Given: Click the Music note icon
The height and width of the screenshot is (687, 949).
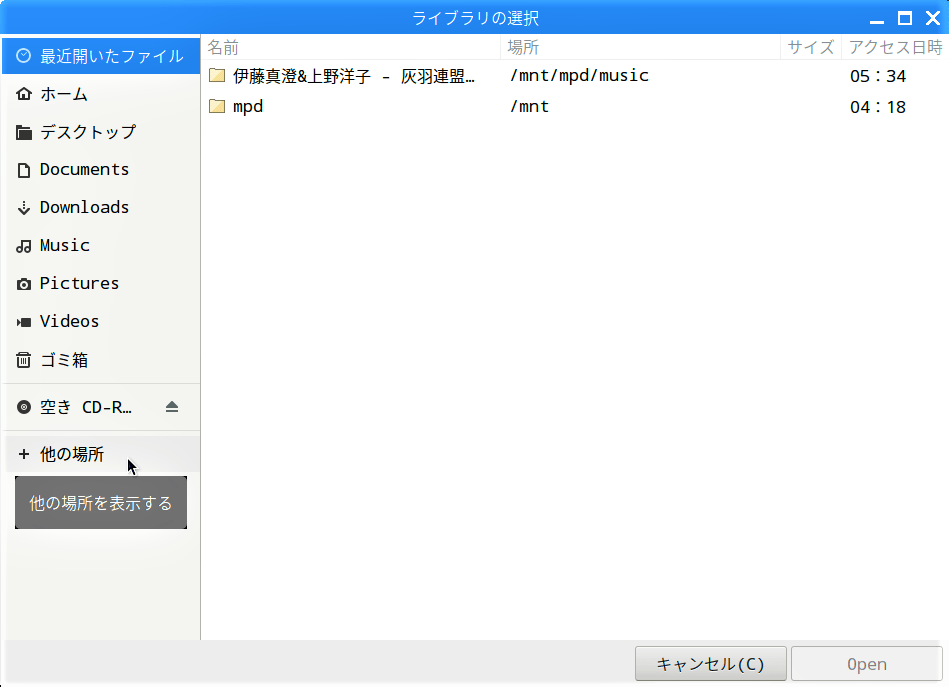Looking at the screenshot, I should (24, 246).
